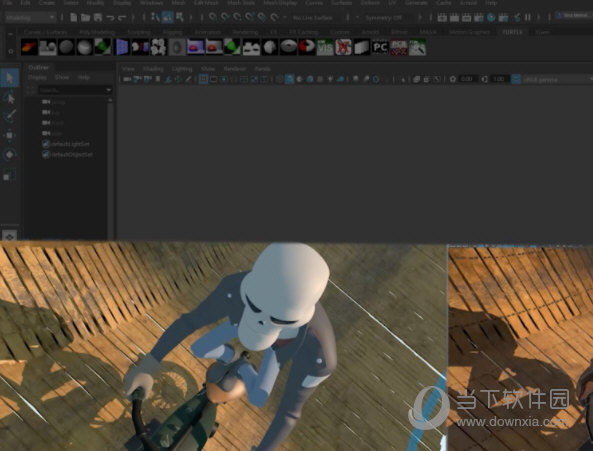
Task: Switch to the Poly Modeling shelf tab
Action: [x=97, y=32]
